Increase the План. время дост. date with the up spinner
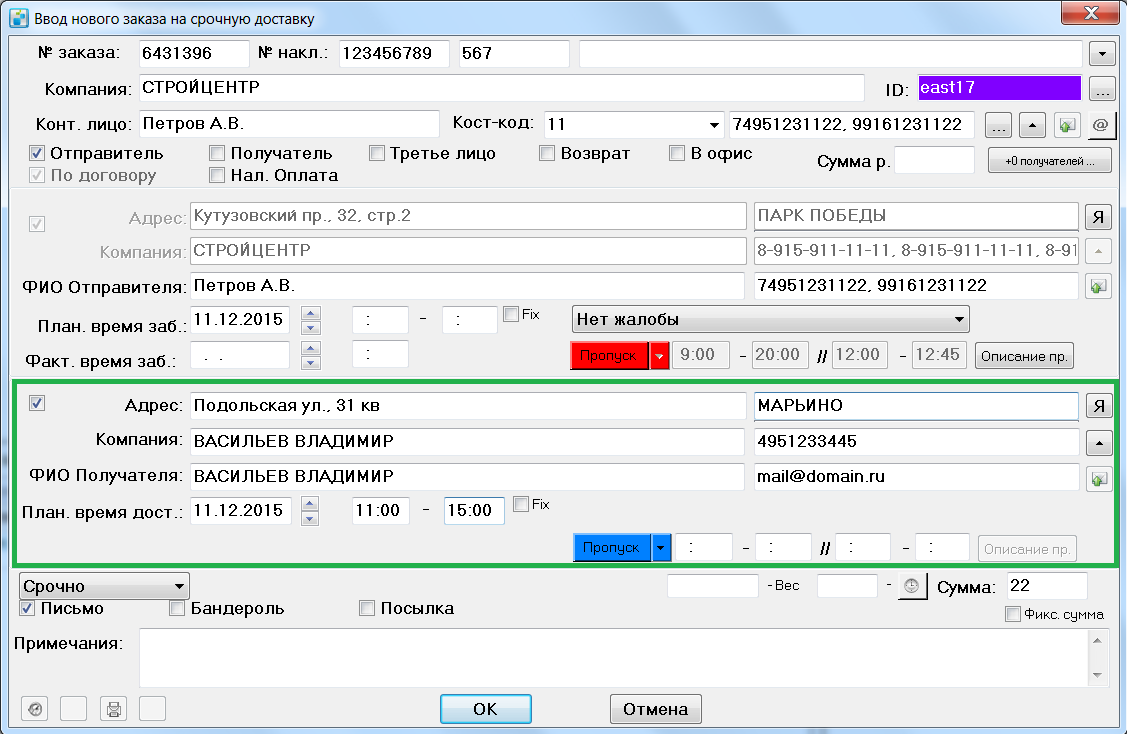1127x734 pixels. coord(310,504)
